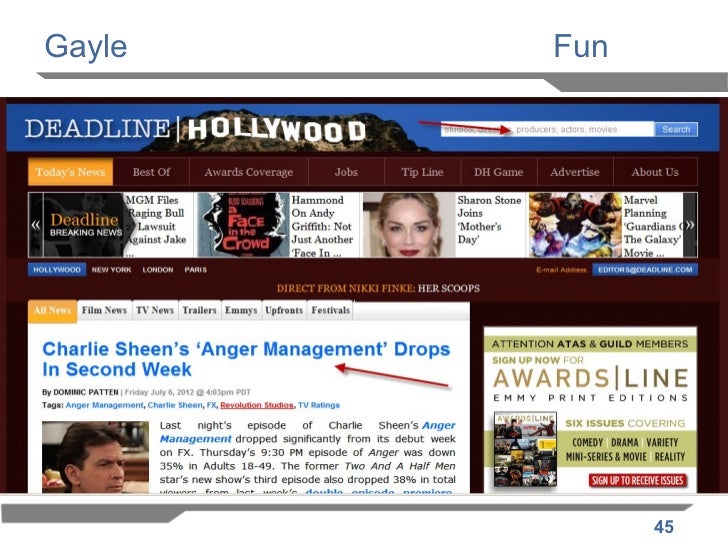Click author name Dominic Patten
Screen dimensions: 728x546
[x=86, y=392]
